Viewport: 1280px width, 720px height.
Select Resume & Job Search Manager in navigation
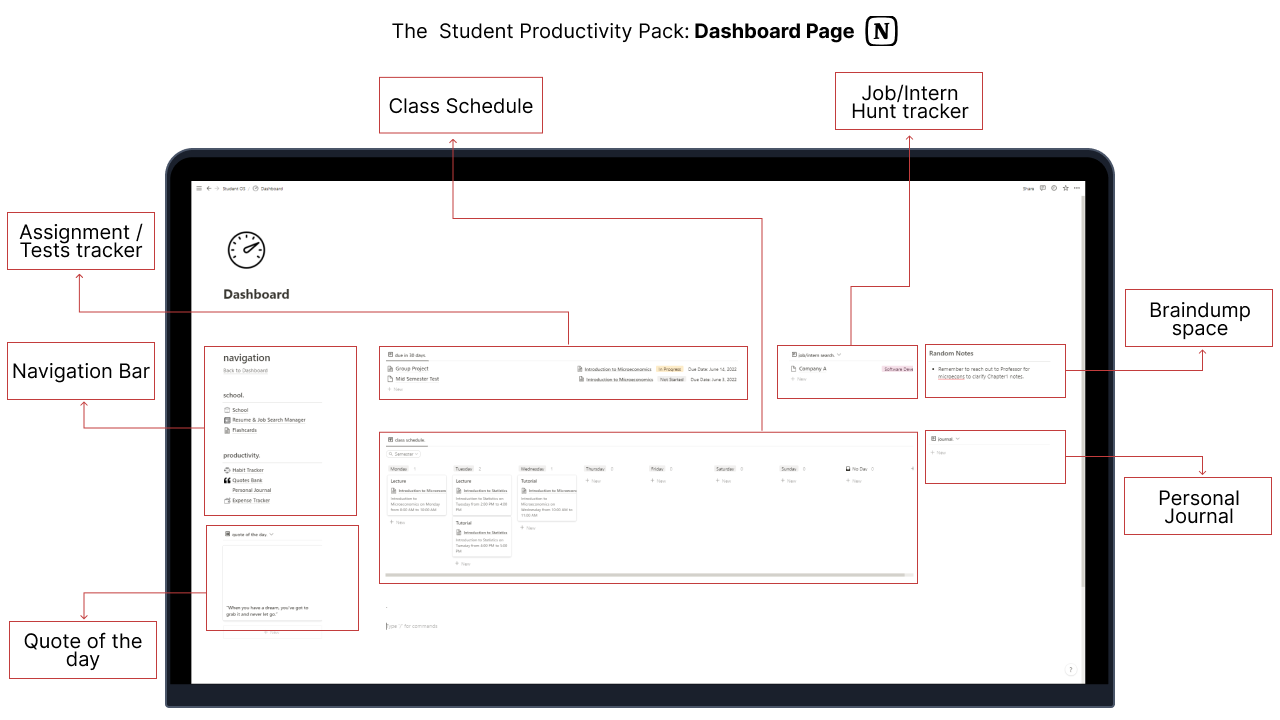coord(268,420)
